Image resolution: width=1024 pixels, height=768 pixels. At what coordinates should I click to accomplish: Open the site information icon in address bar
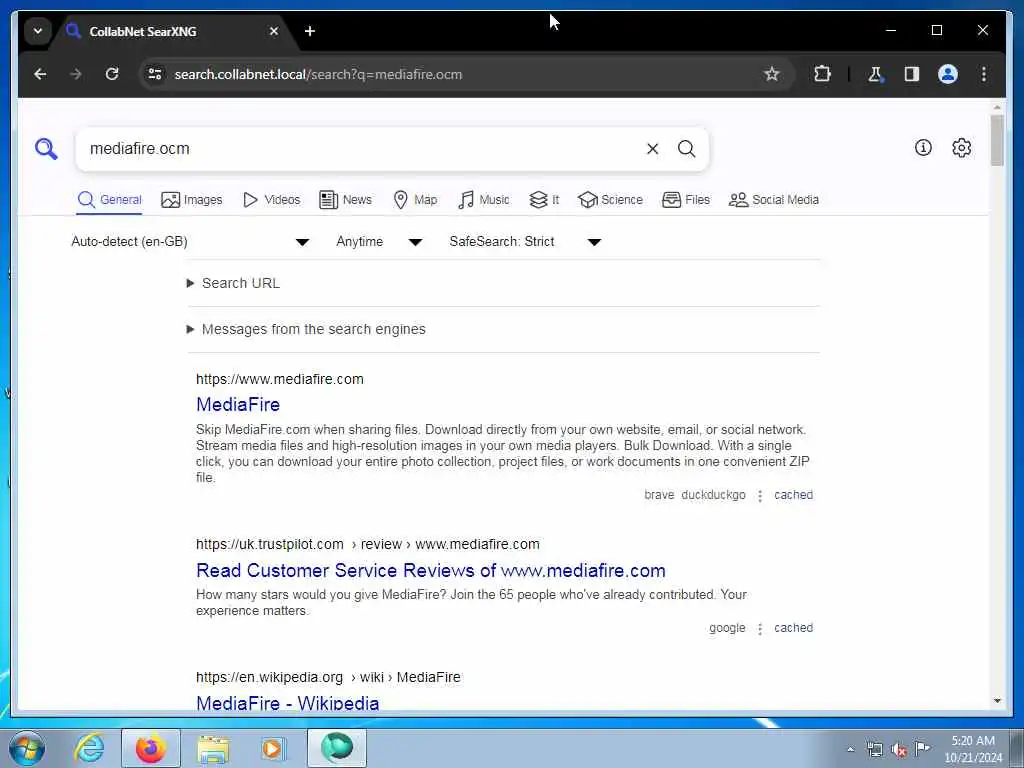(x=155, y=74)
